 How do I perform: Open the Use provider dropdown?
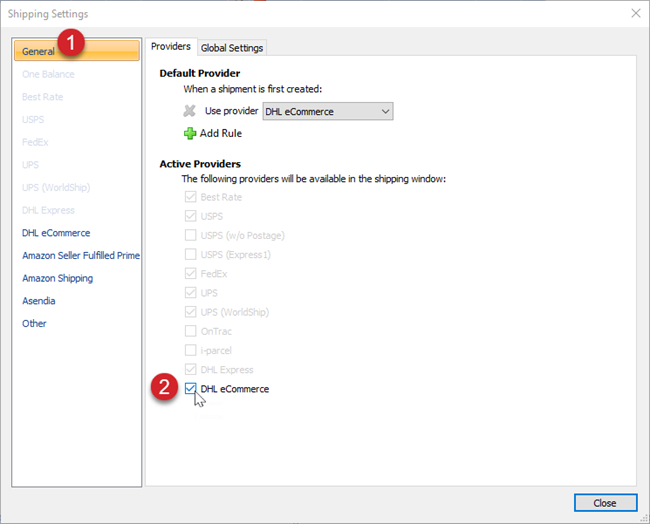coord(327,112)
